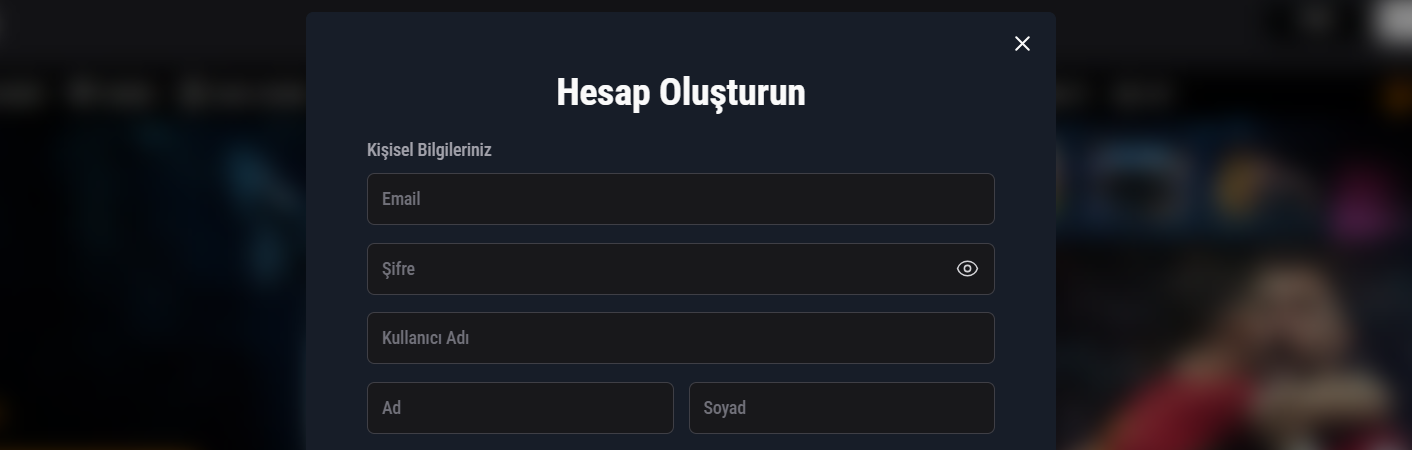The height and width of the screenshot is (450, 1412).
Task: Close the Hesap Oluşturun dialog
Action: (x=1022, y=44)
